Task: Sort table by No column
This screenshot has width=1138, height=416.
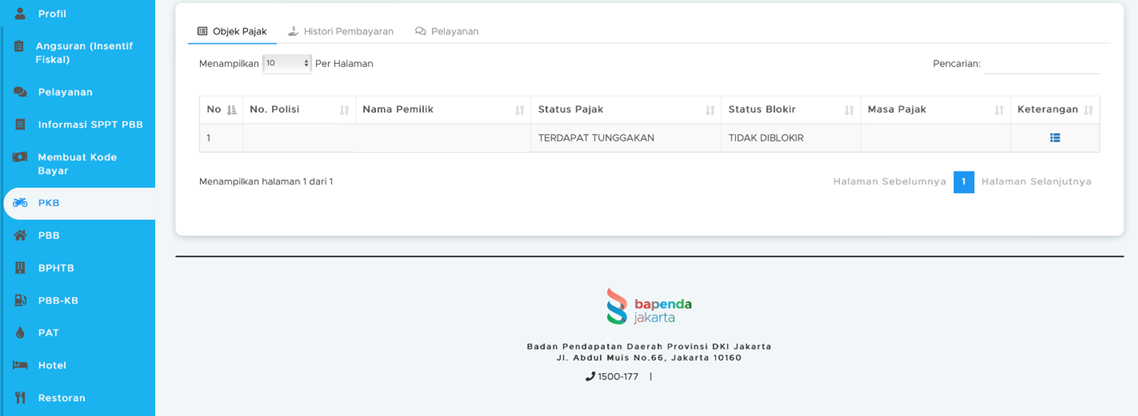Action: 221,110
